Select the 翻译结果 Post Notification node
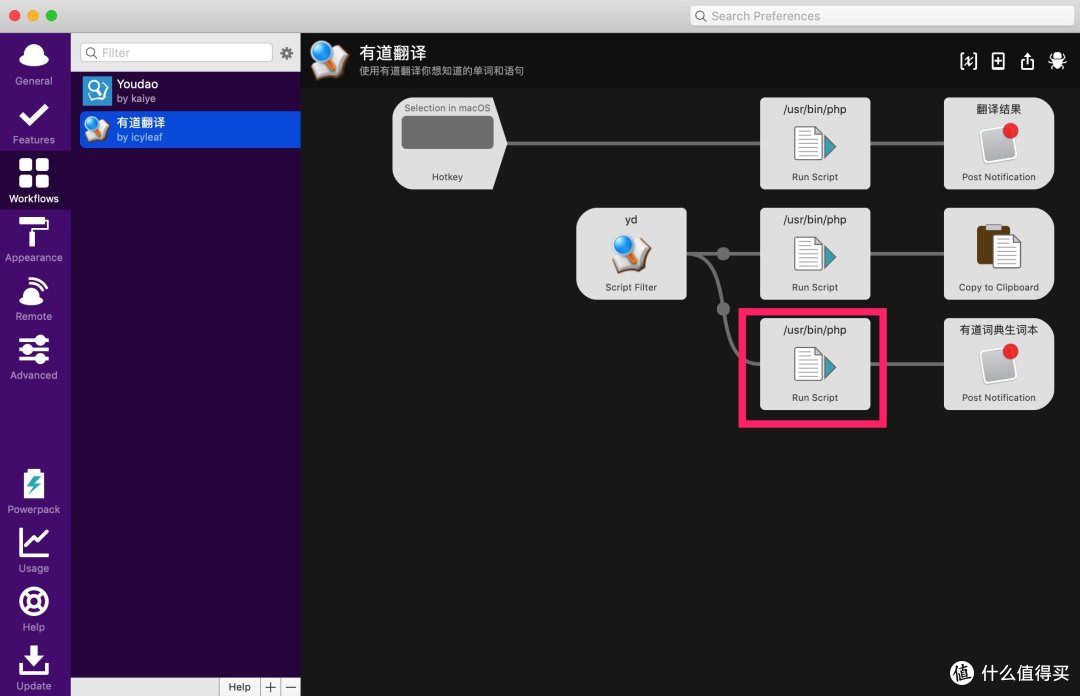 [x=999, y=143]
